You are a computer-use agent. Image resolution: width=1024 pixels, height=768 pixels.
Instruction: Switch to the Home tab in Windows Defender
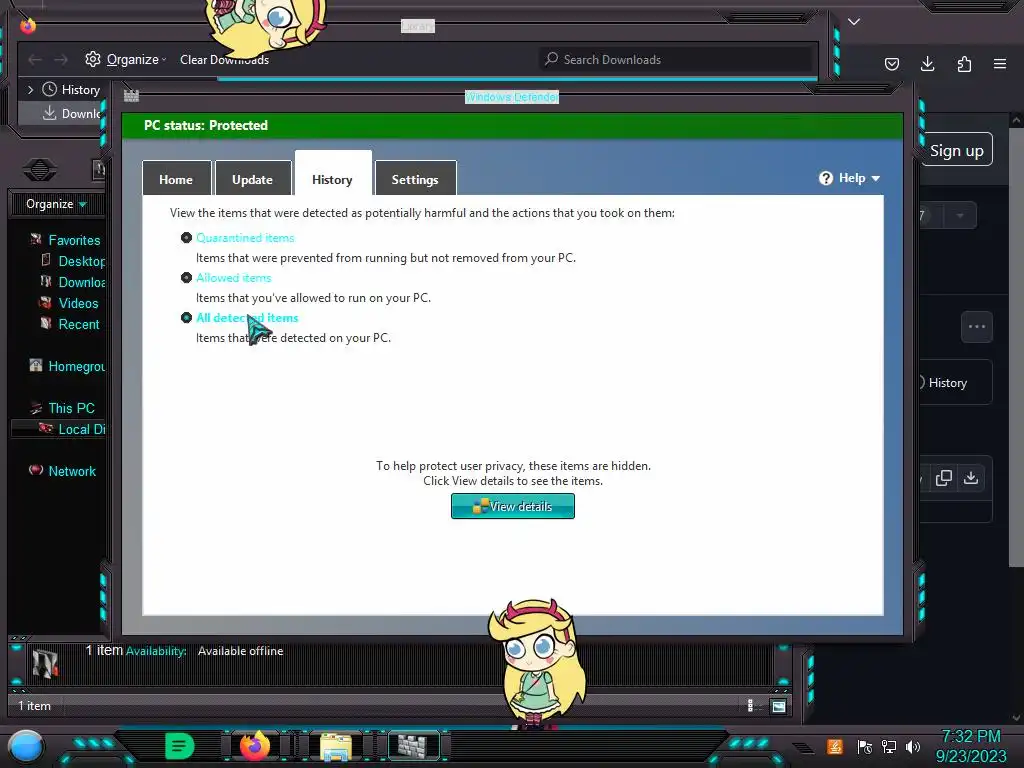click(x=176, y=179)
